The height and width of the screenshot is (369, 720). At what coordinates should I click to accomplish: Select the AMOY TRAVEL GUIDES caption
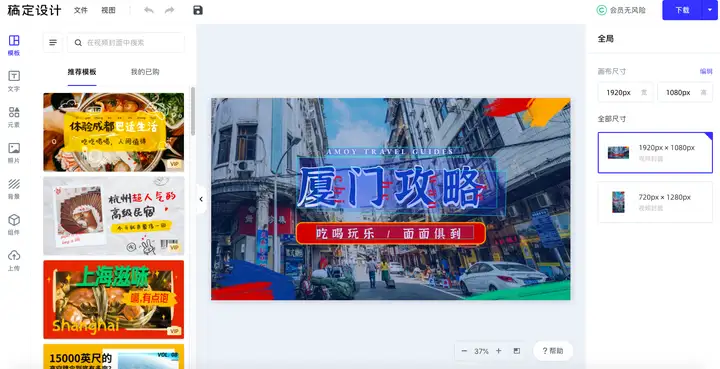pyautogui.click(x=390, y=151)
